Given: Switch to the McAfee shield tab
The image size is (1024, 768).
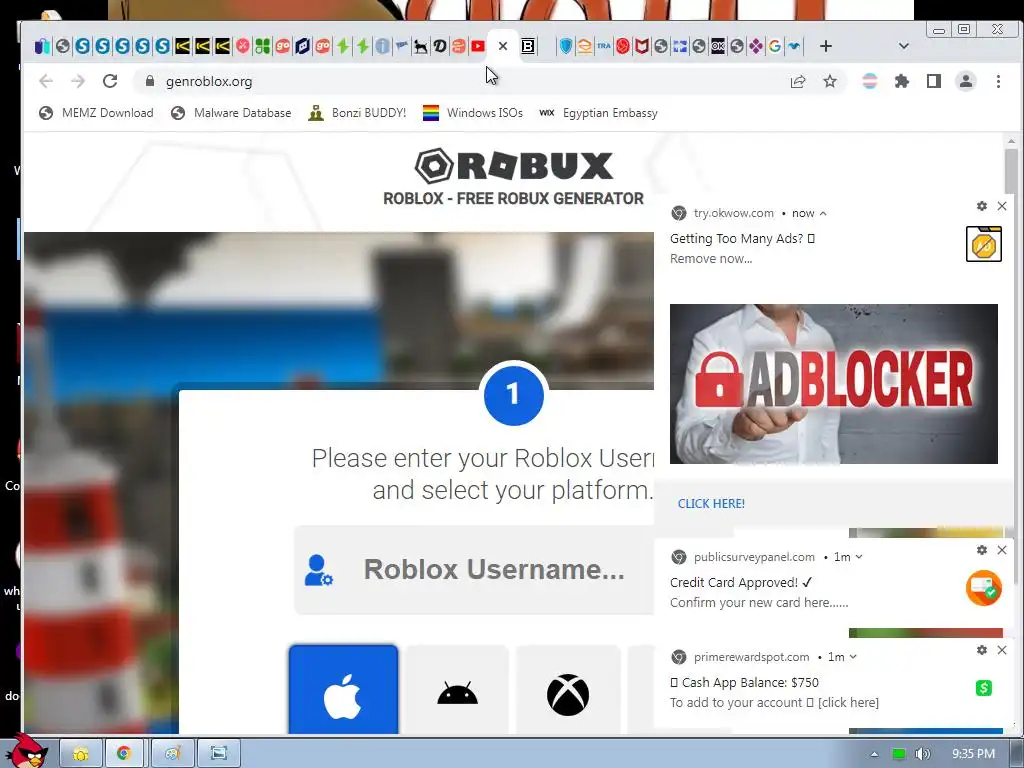Looking at the screenshot, I should 641,46.
